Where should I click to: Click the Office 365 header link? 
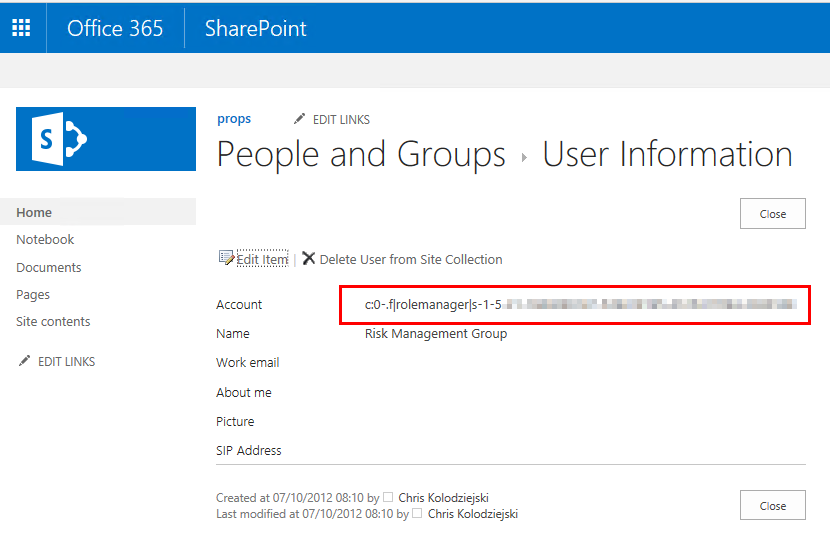point(115,28)
